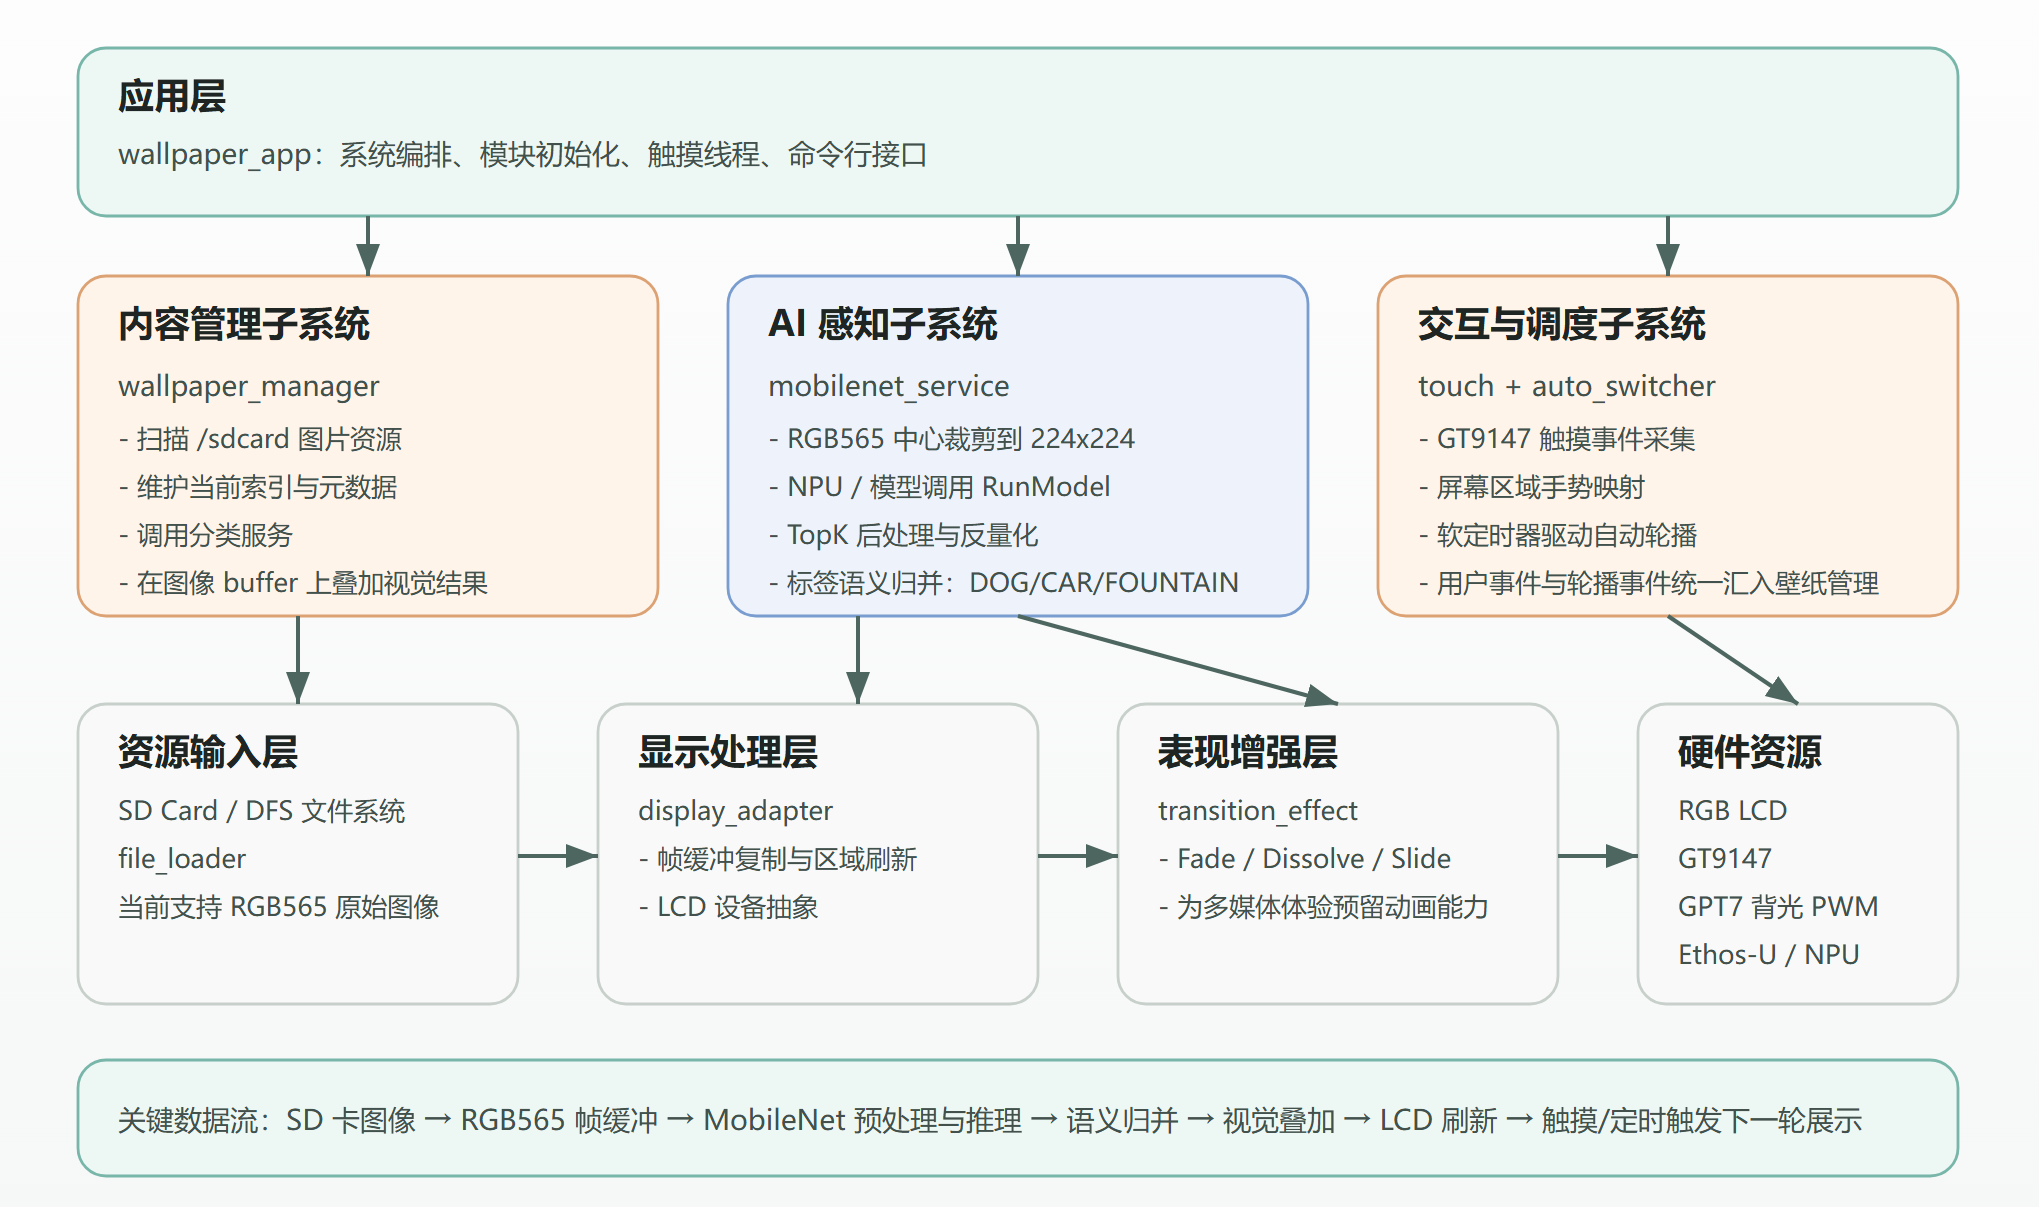Click the AI 感知子系统 heading
The width and height of the screenshot is (2039, 1207).
pos(882,325)
